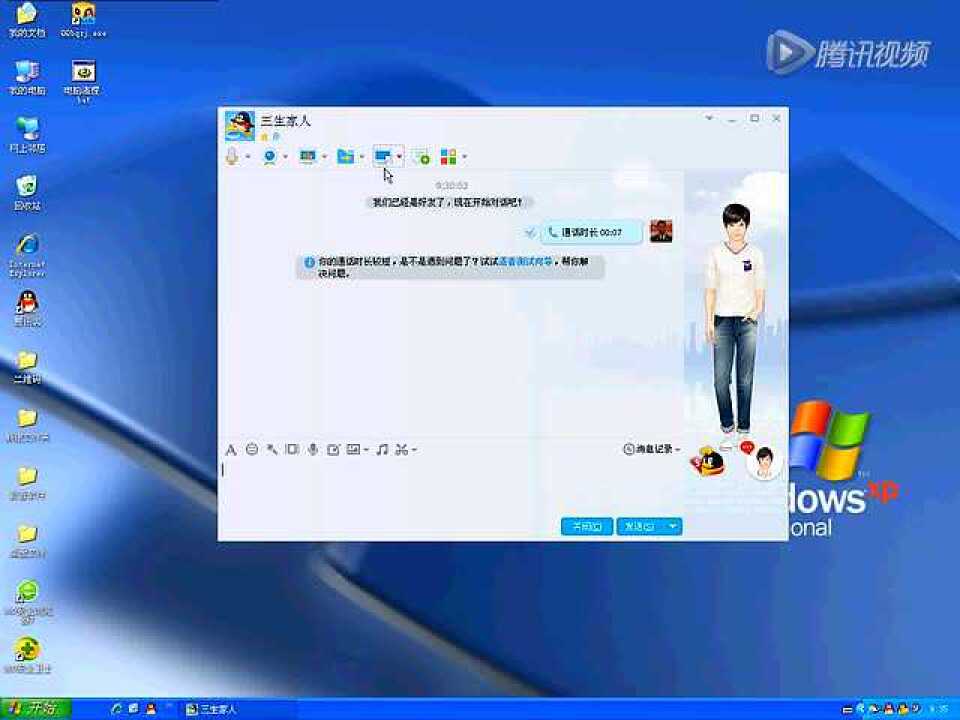This screenshot has width=960, height=720.
Task: Expand remote desktop red dropdown arrow
Action: pyautogui.click(x=399, y=157)
